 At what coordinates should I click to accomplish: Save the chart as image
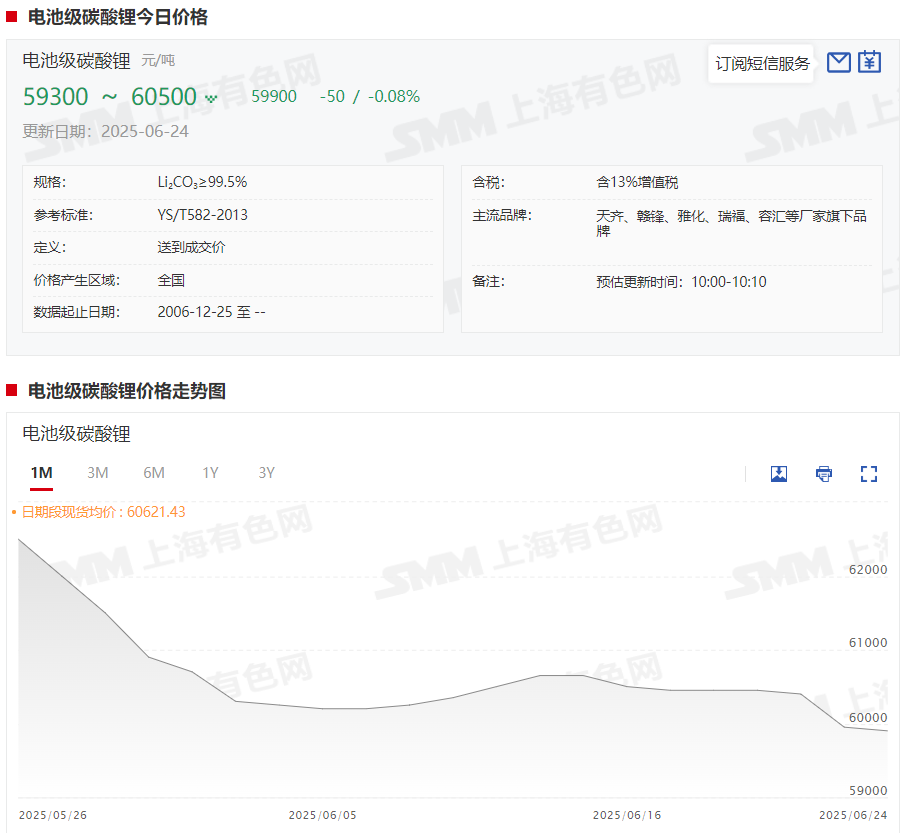click(x=779, y=474)
